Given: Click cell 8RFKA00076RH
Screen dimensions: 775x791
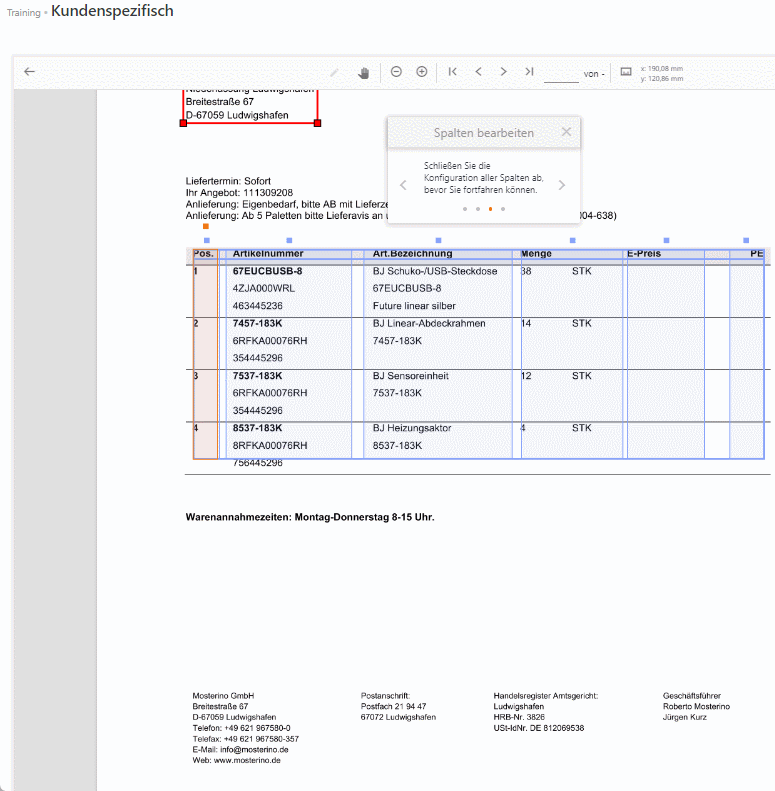Looking at the screenshot, I should [270, 446].
